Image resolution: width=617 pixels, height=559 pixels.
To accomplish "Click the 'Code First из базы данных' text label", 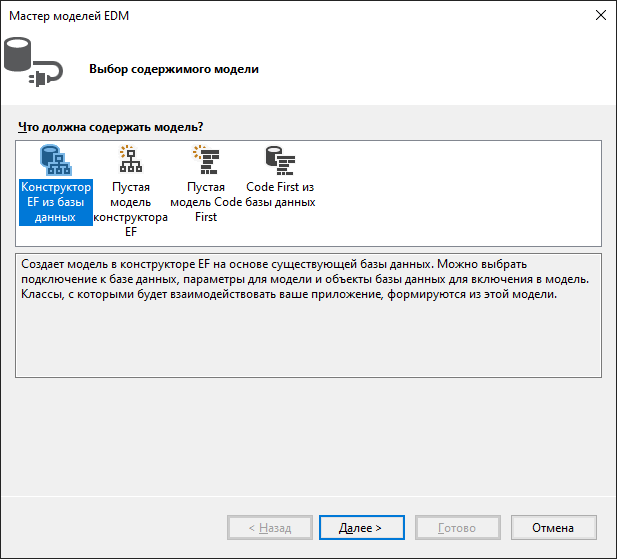I will point(280,195).
